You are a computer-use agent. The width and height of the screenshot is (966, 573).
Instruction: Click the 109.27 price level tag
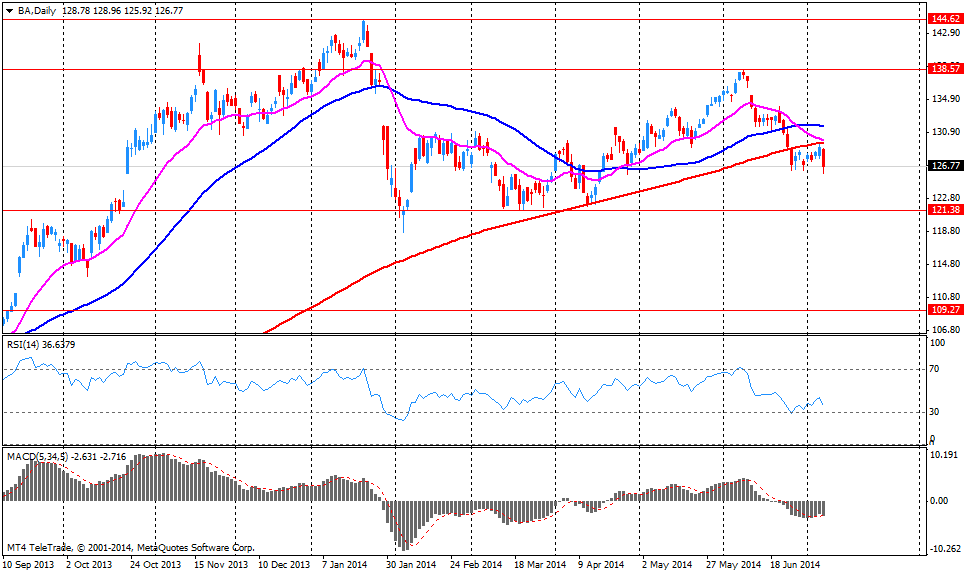[x=944, y=310]
